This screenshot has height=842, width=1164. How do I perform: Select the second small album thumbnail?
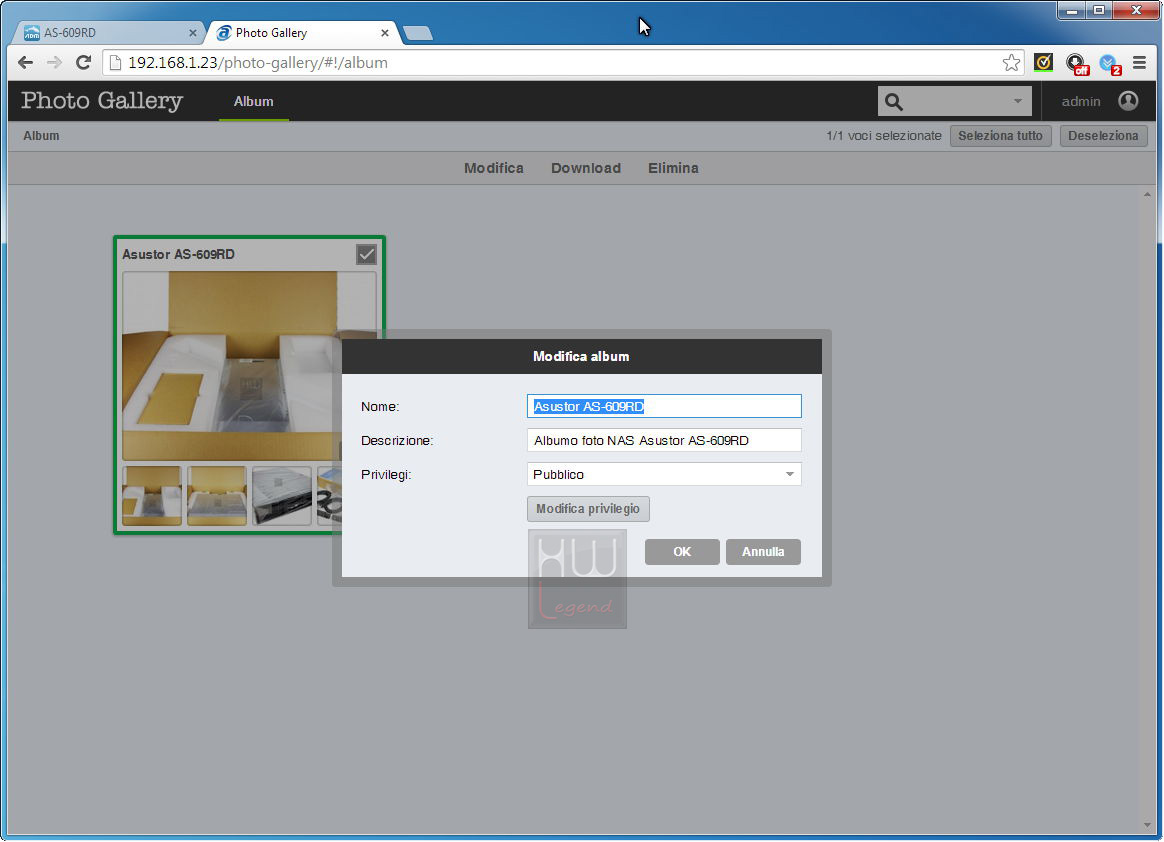pyautogui.click(x=217, y=495)
